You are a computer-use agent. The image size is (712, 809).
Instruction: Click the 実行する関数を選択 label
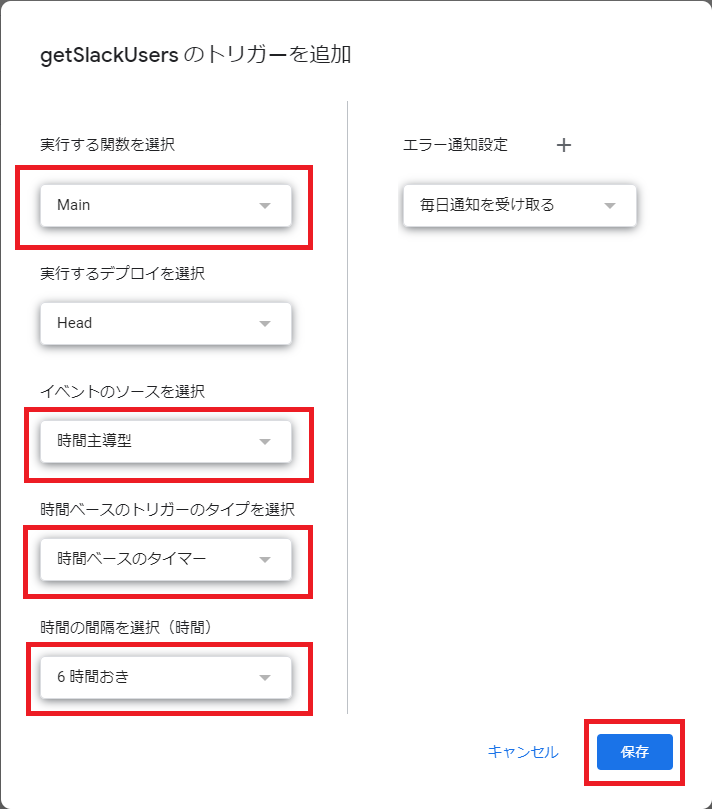(x=107, y=144)
